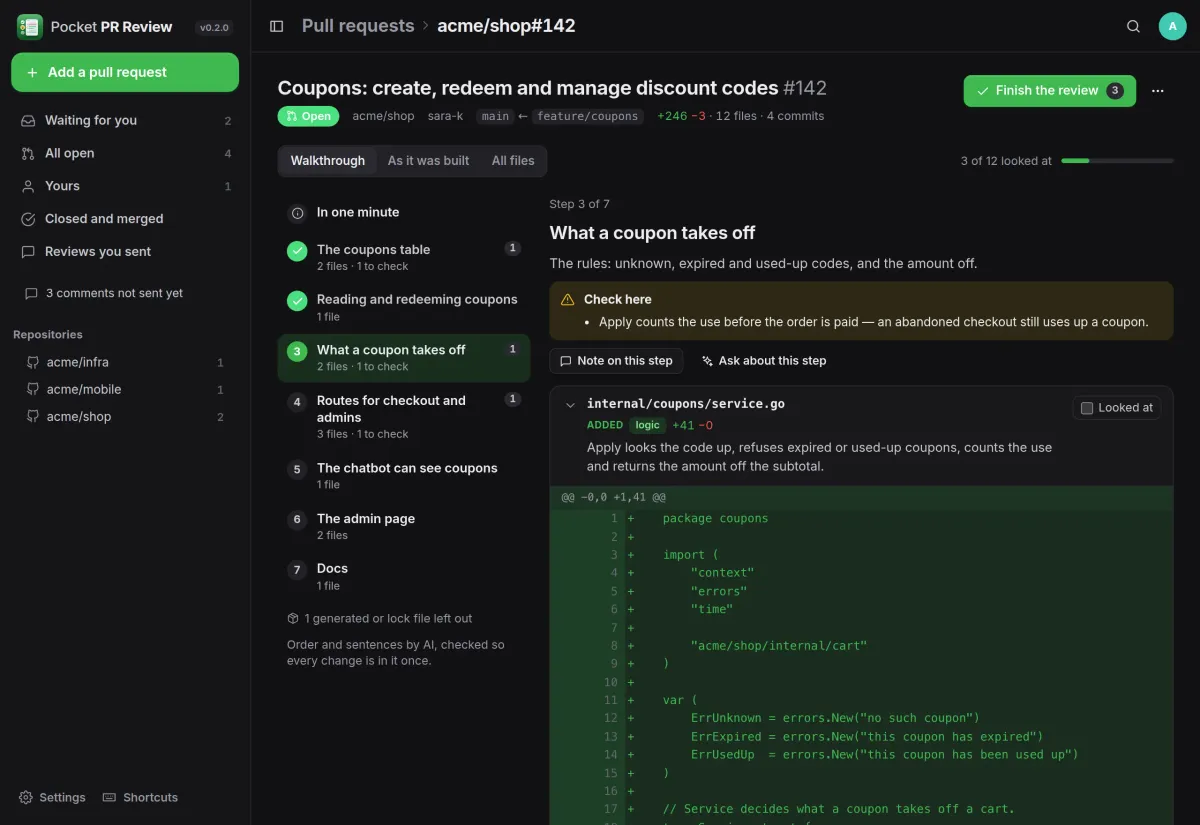
Task: Click the +246 additions count
Action: (672, 116)
